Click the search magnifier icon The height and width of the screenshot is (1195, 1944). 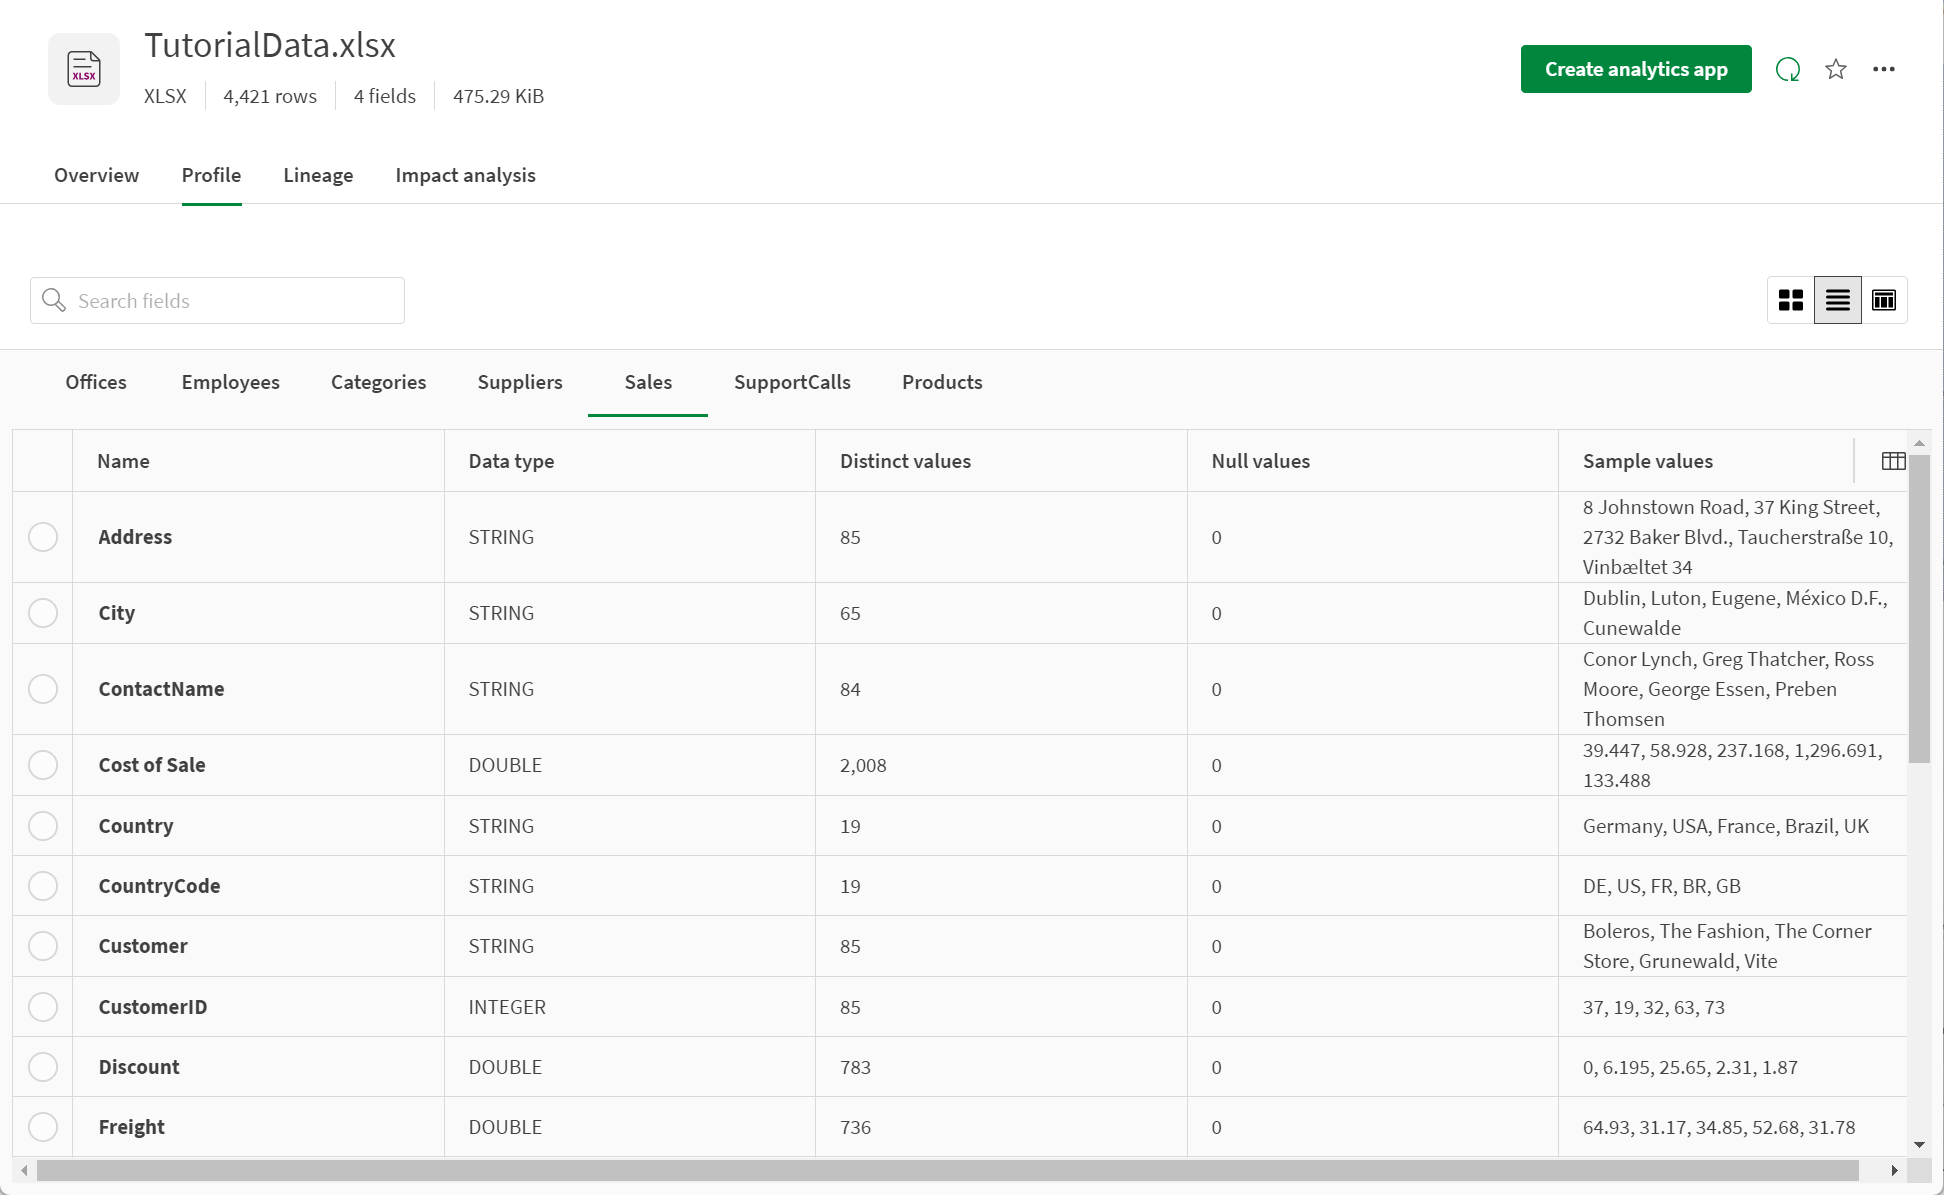[54, 300]
